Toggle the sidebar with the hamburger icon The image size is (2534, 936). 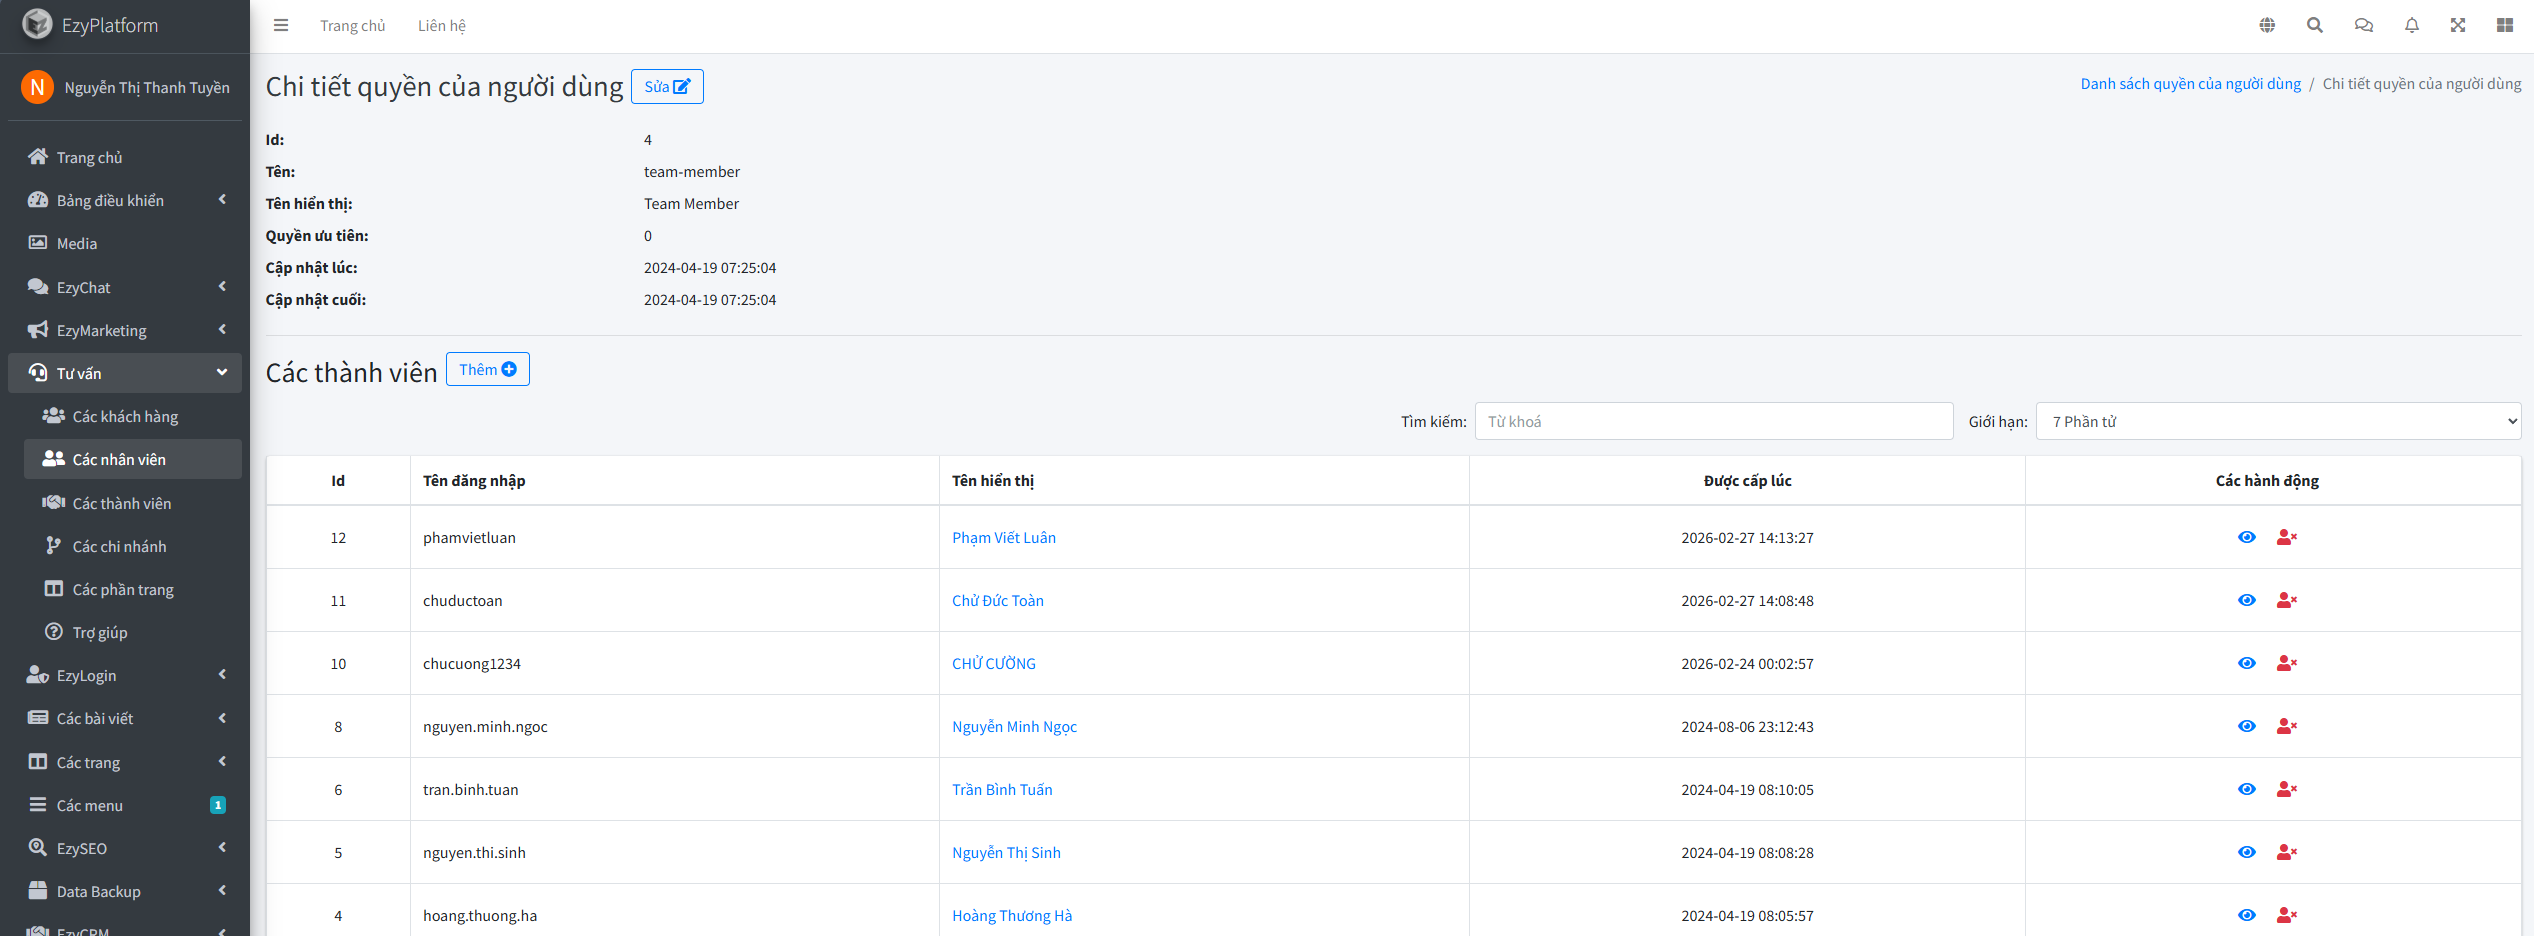click(281, 26)
